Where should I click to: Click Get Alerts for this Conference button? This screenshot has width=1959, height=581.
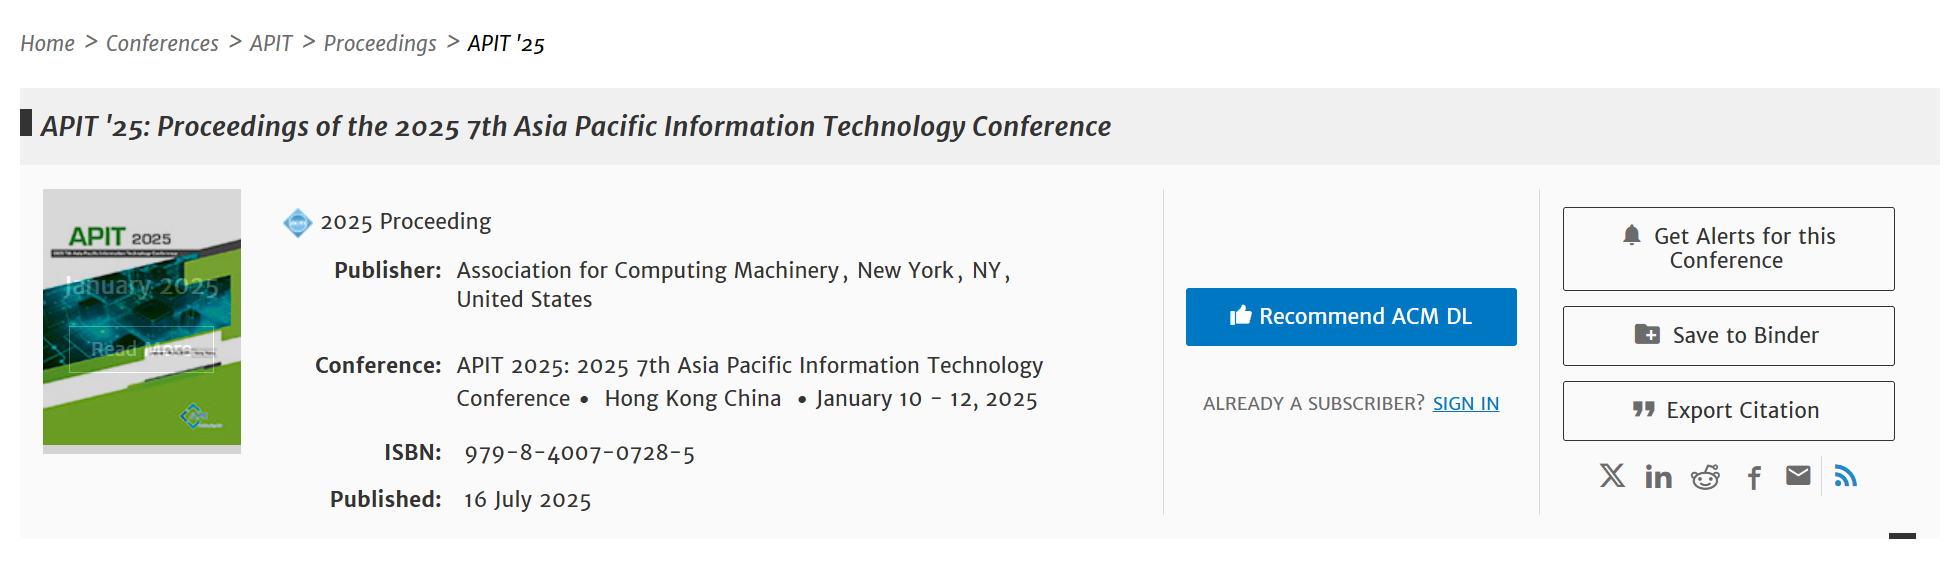(1729, 249)
